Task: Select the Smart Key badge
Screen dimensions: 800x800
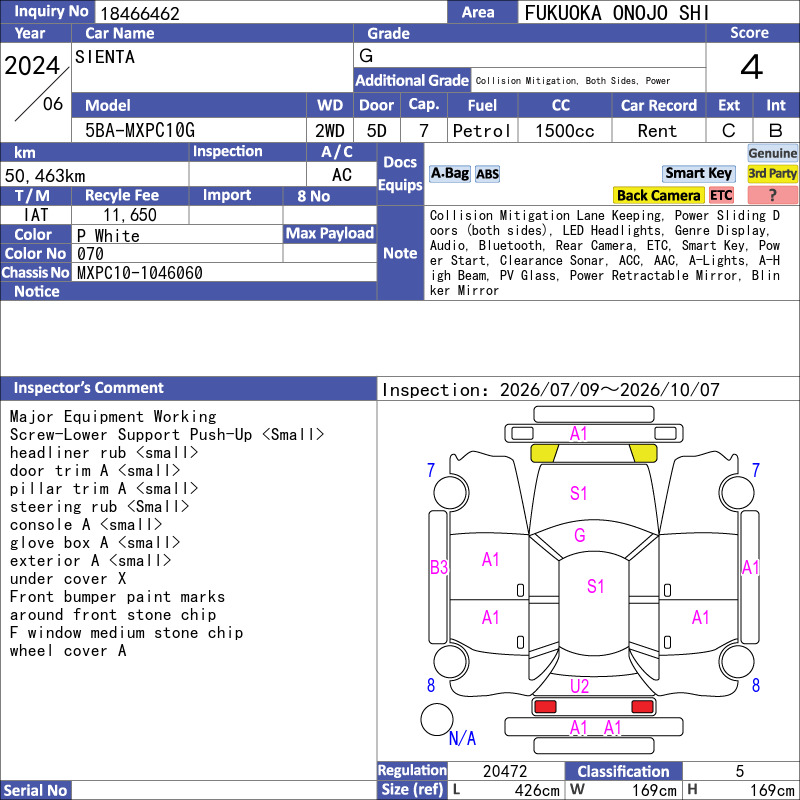Action: coord(698,173)
